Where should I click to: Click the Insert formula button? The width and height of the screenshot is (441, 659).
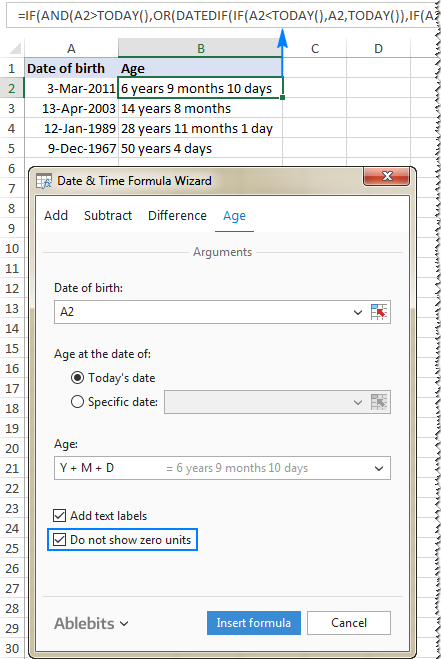[x=254, y=623]
